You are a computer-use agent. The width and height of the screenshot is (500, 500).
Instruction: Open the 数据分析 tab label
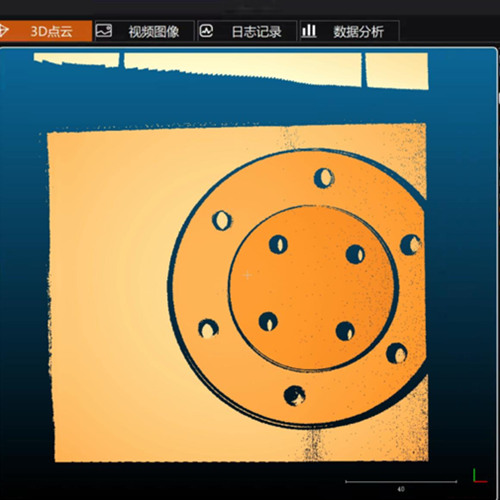[x=358, y=32]
